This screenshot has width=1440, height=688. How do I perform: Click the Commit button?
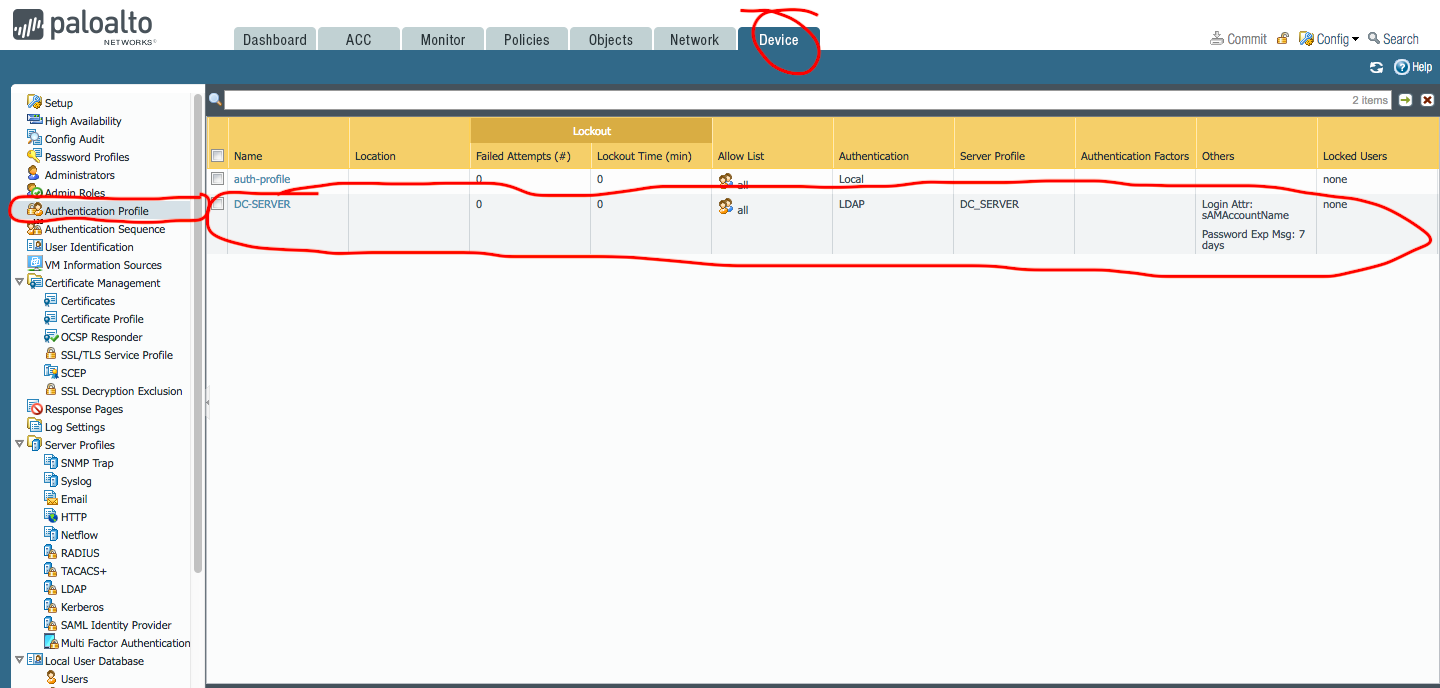1238,39
